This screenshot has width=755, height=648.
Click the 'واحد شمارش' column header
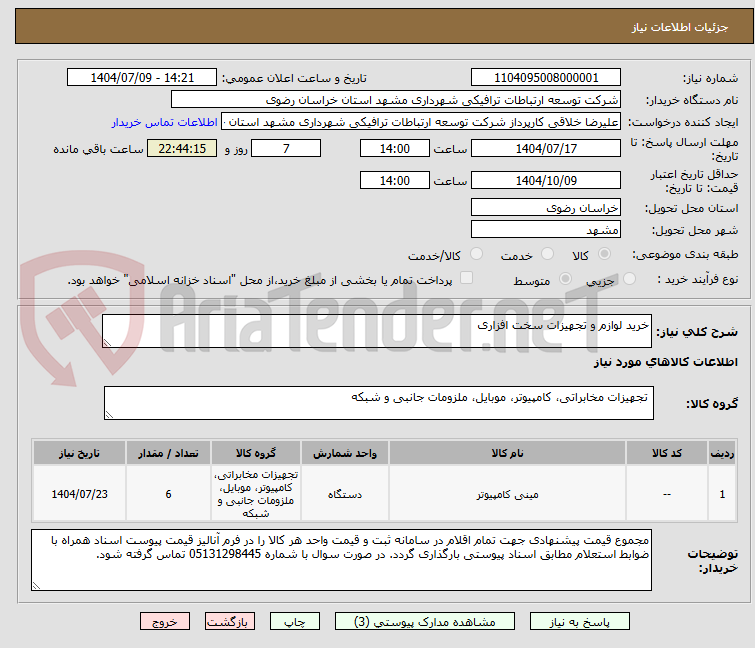coord(345,453)
